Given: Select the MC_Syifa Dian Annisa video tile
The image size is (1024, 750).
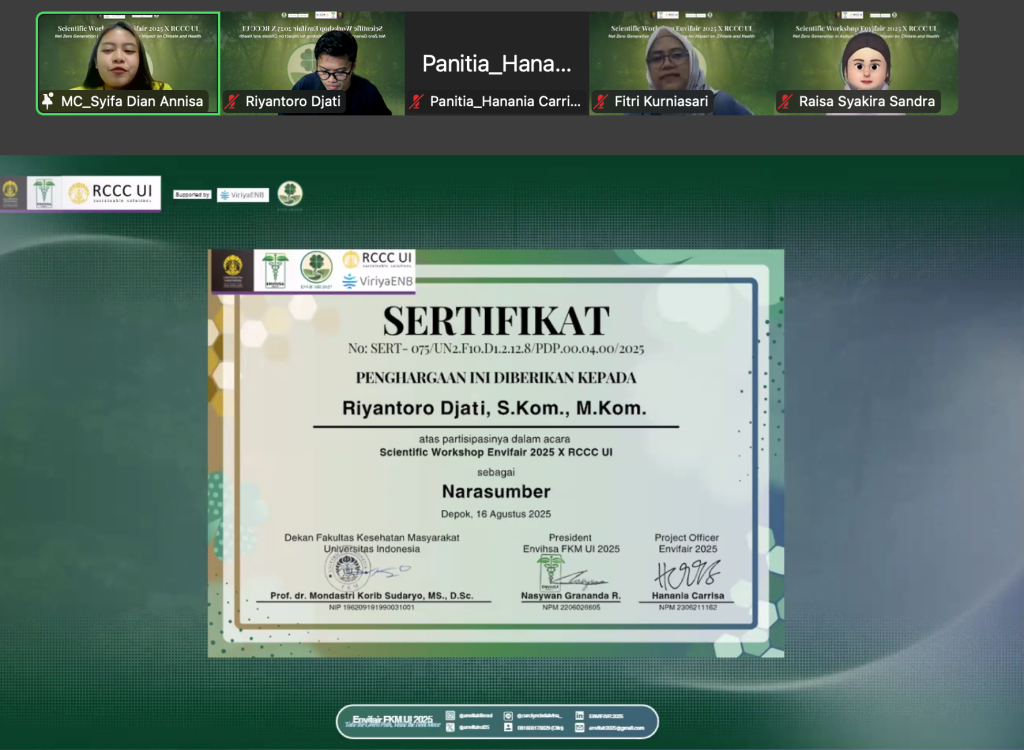Looking at the screenshot, I should tap(128, 63).
